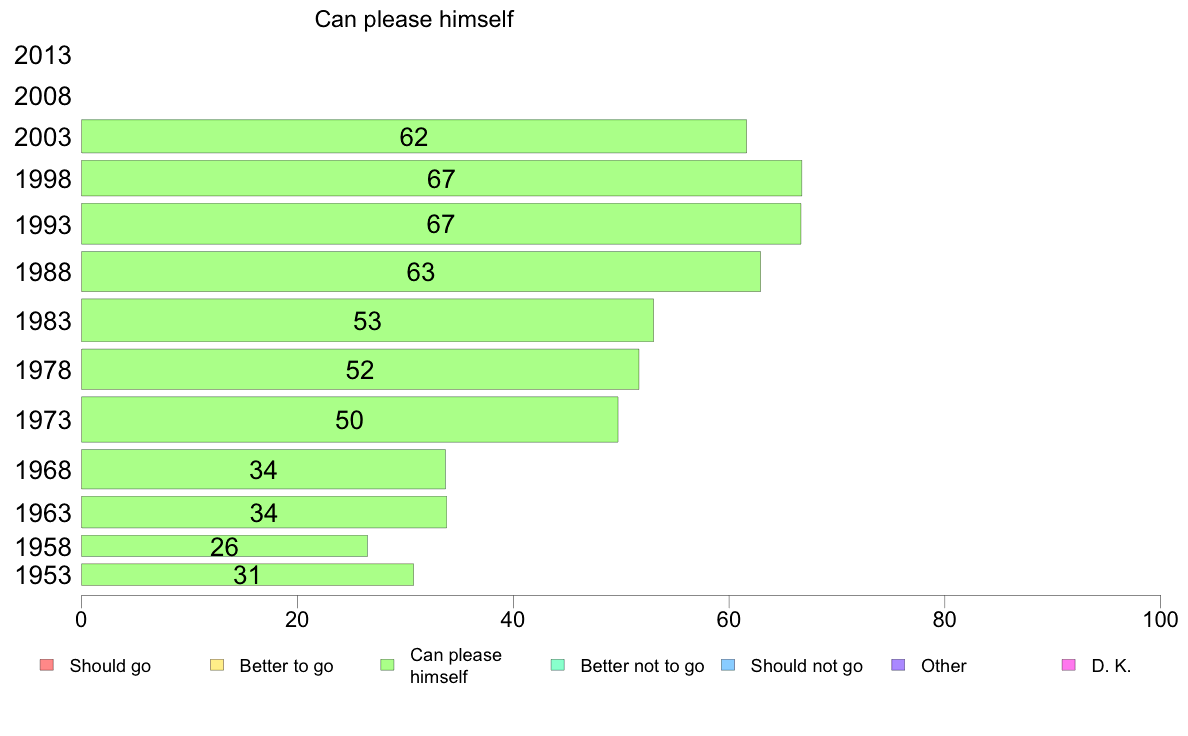Click the 1958 bar with value 26

(x=224, y=546)
